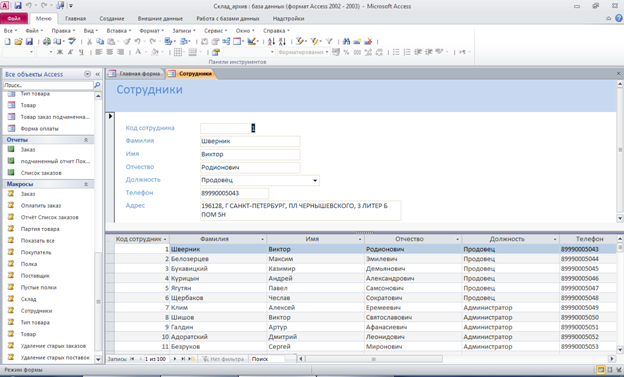Collapse the Отчеты group in navigation pane
The height and width of the screenshot is (377, 624).
[86, 140]
